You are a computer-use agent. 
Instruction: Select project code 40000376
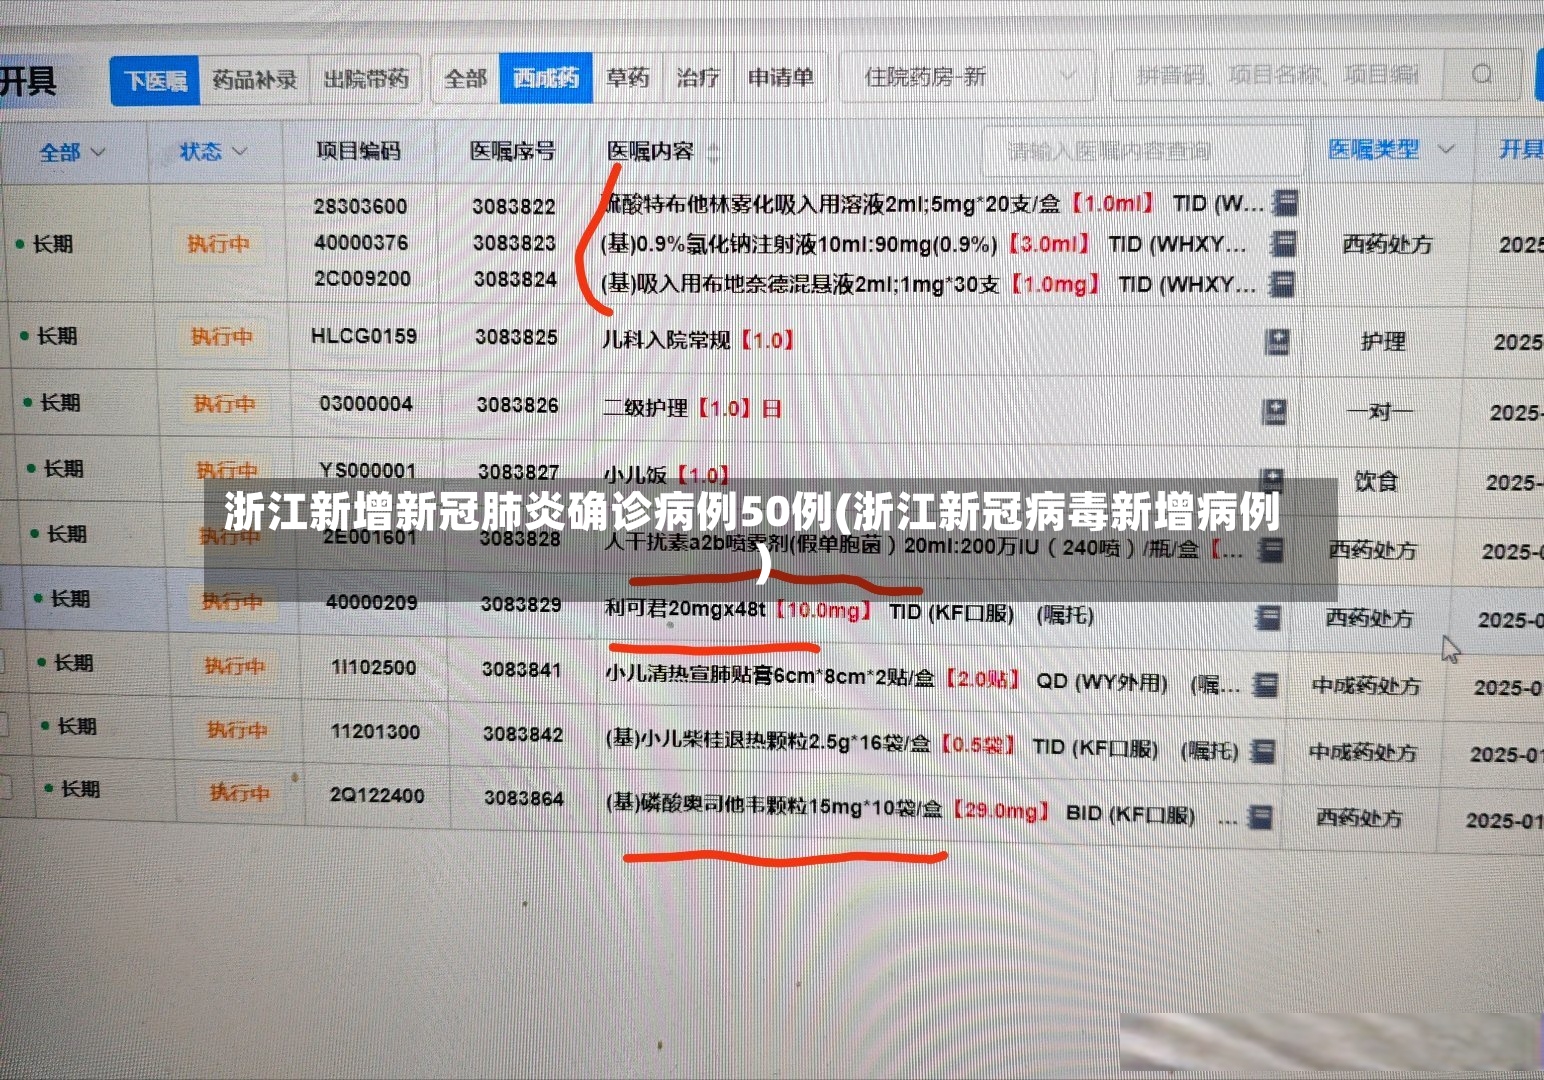pyautogui.click(x=361, y=242)
